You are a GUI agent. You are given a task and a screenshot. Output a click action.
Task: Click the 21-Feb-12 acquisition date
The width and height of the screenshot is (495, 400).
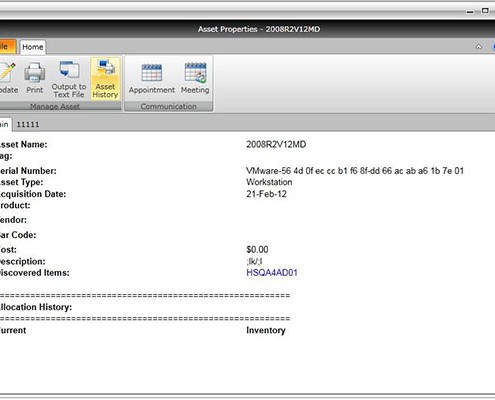(266, 194)
